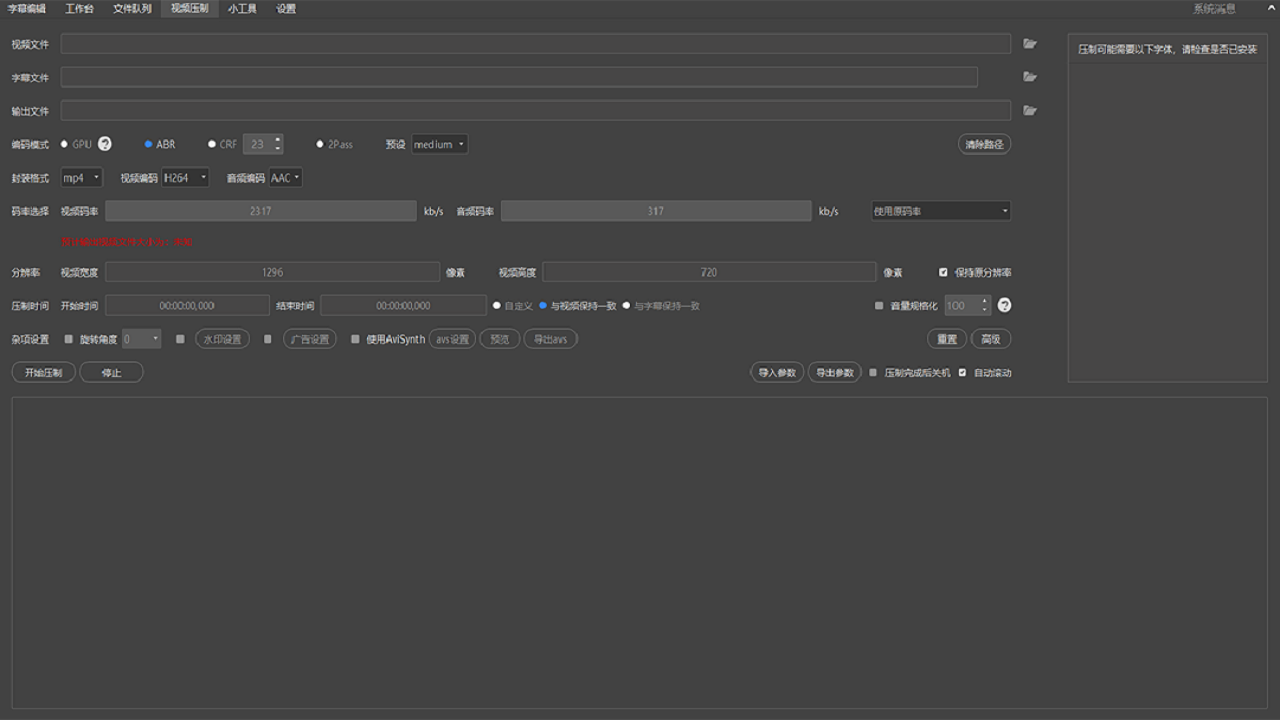Click the folder icon for 视频文件
Viewport: 1280px width, 720px height.
point(1030,44)
